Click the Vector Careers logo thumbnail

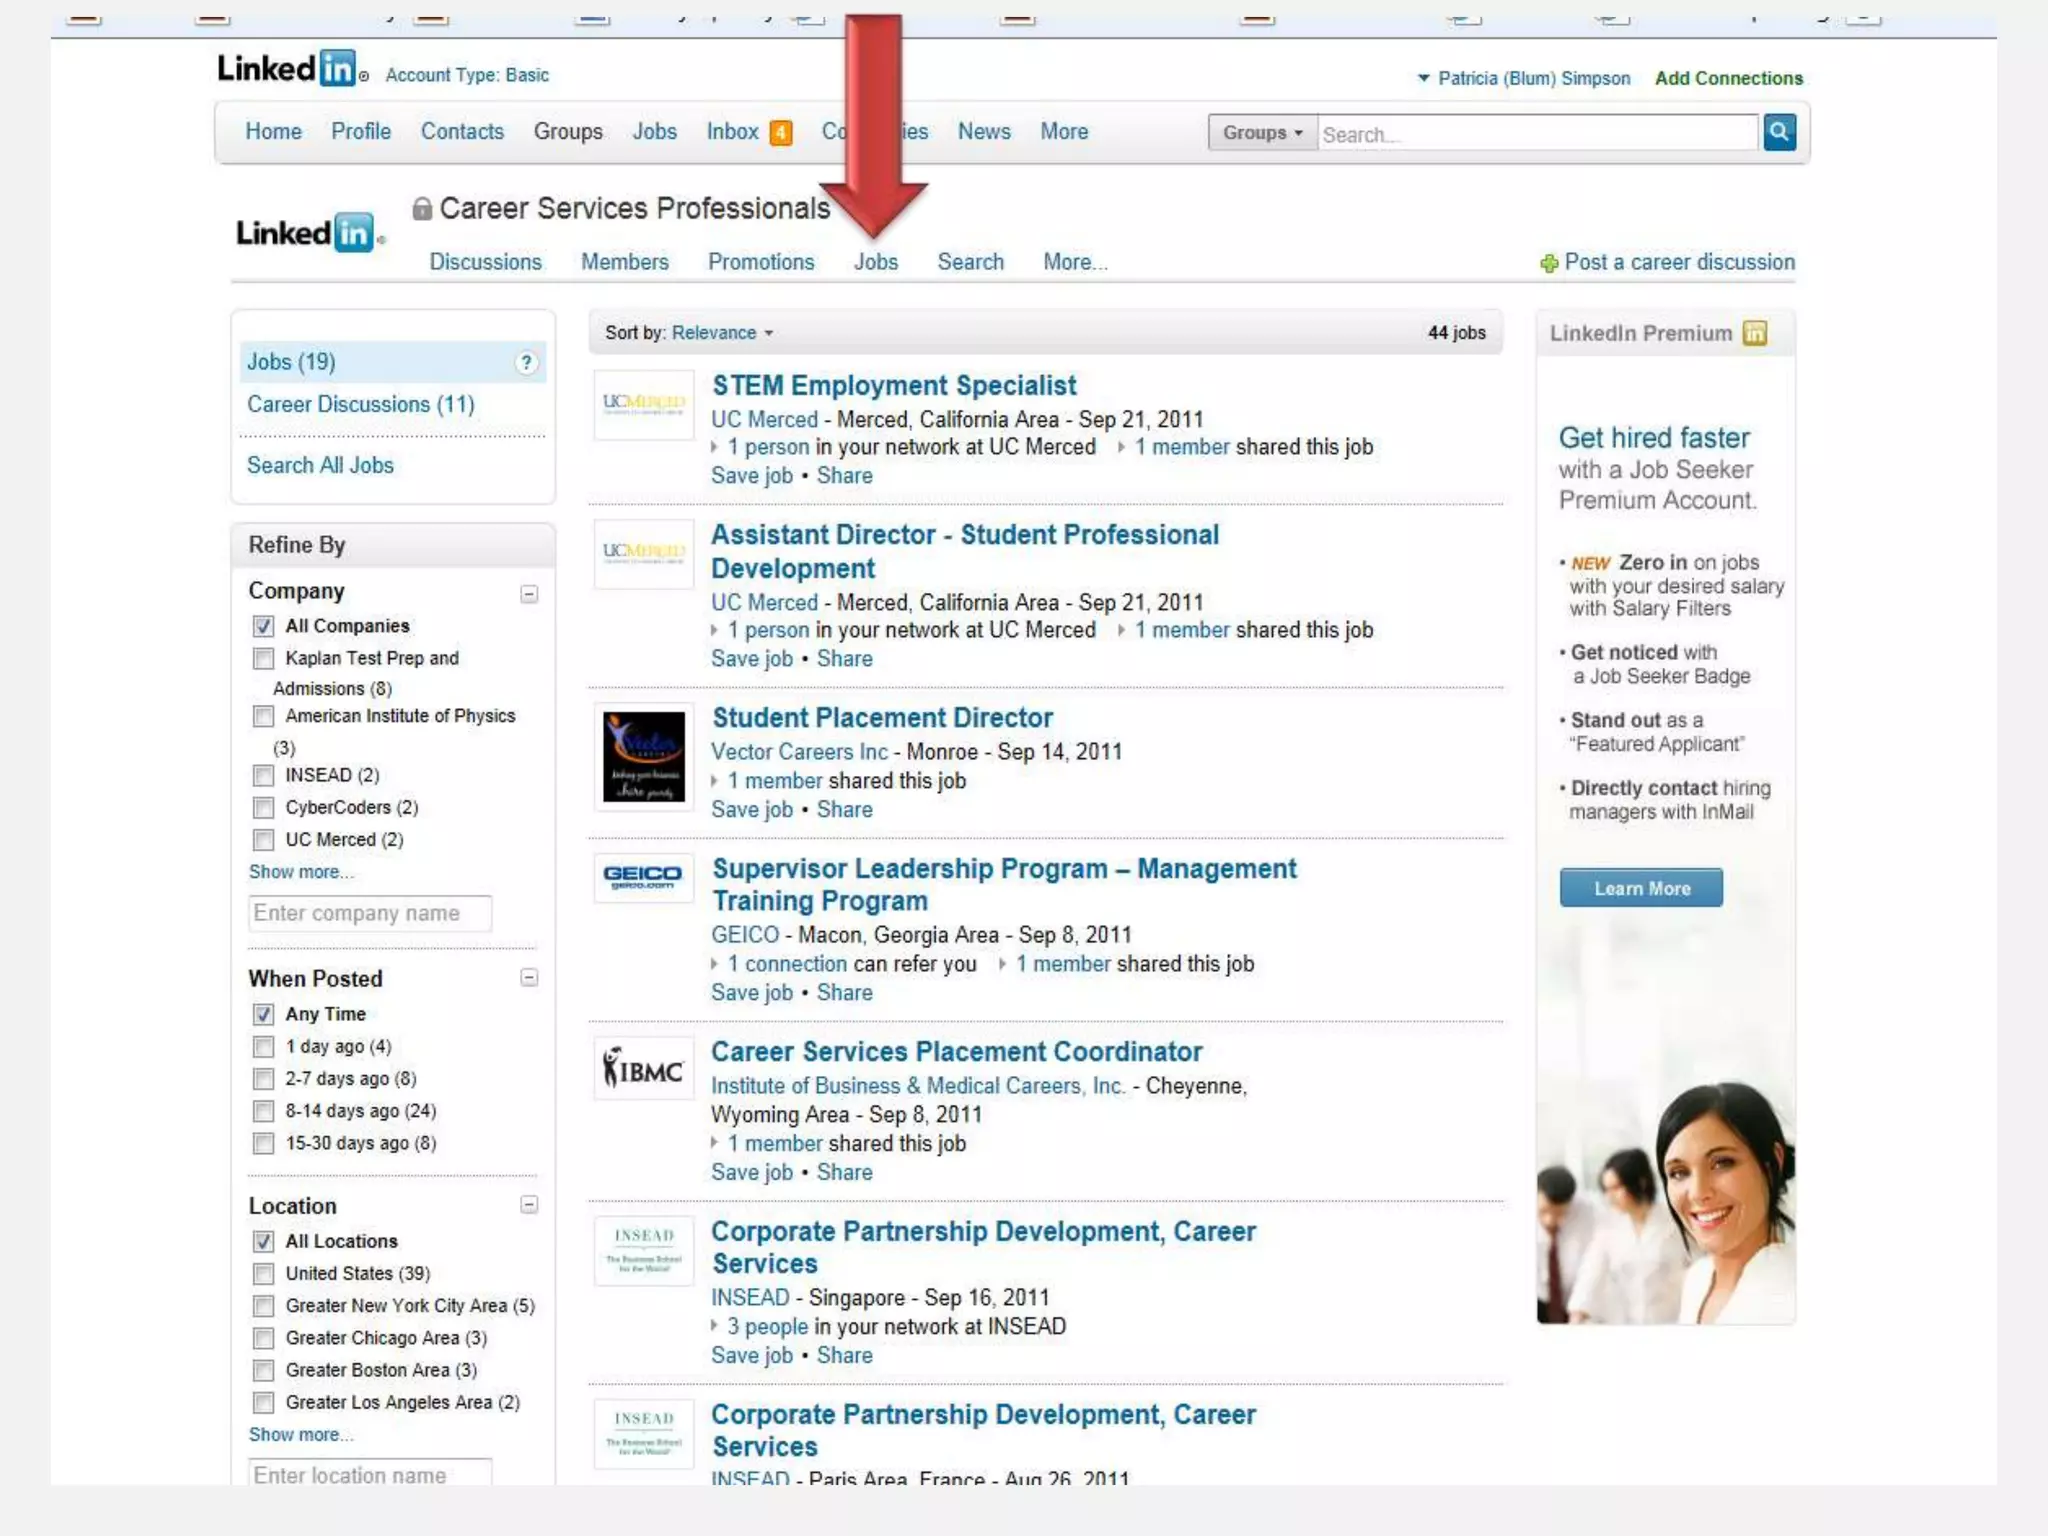[x=643, y=756]
